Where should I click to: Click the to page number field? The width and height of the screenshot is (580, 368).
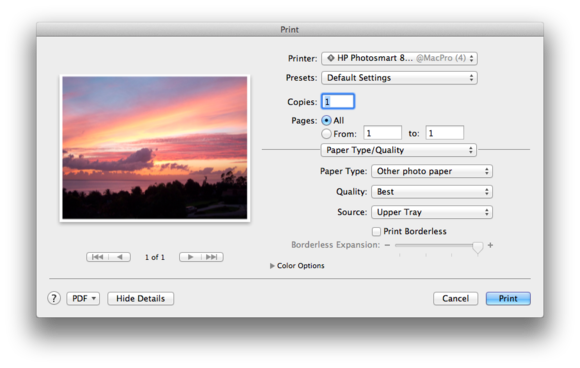pyautogui.click(x=445, y=133)
